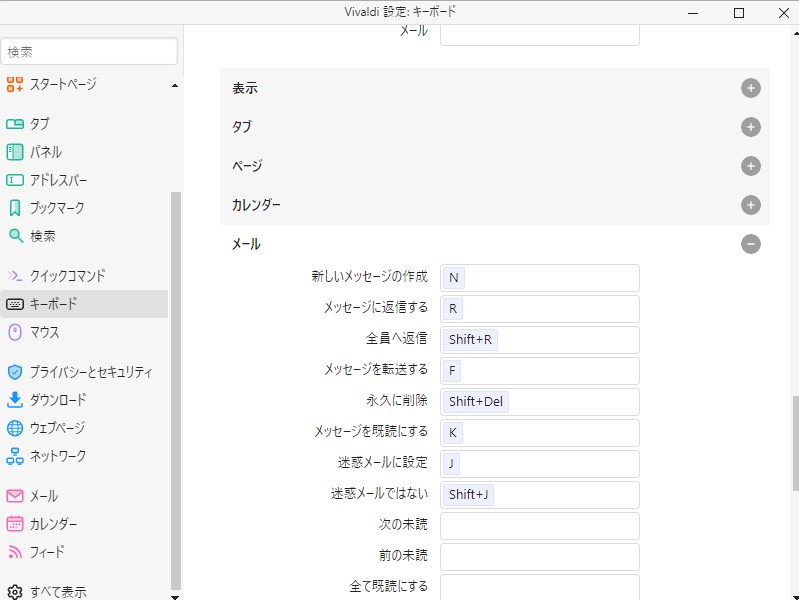Screen dimensions: 799x600
Task: Open スタートページ settings from sidebar icon
Action: click(15, 84)
